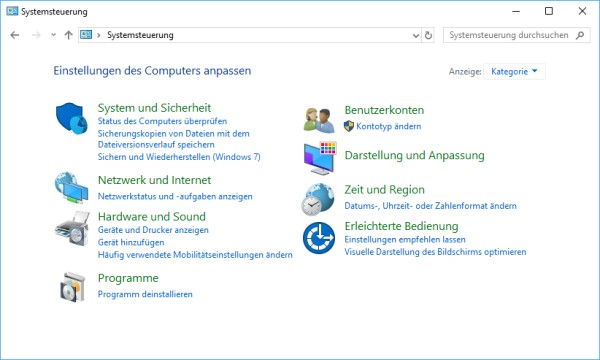
Task: Click the shield icon beside Kontotyp ändern
Action: (349, 126)
